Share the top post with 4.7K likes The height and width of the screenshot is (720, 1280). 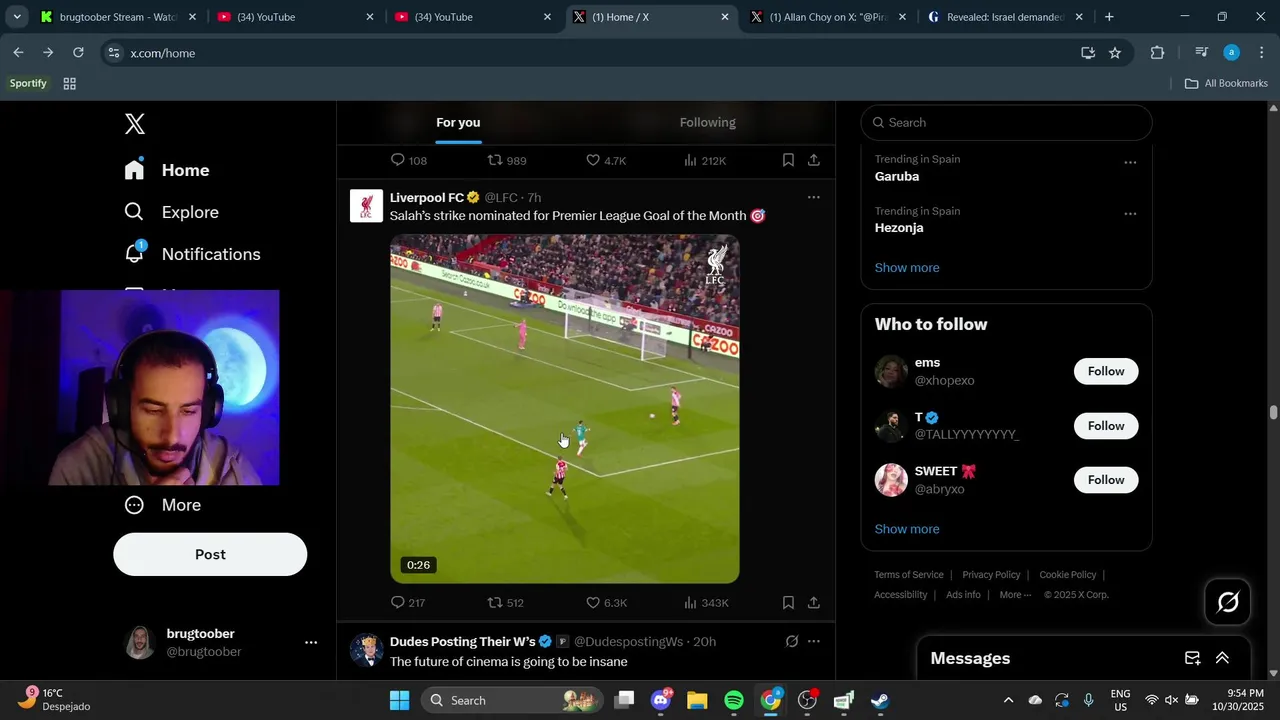[814, 160]
